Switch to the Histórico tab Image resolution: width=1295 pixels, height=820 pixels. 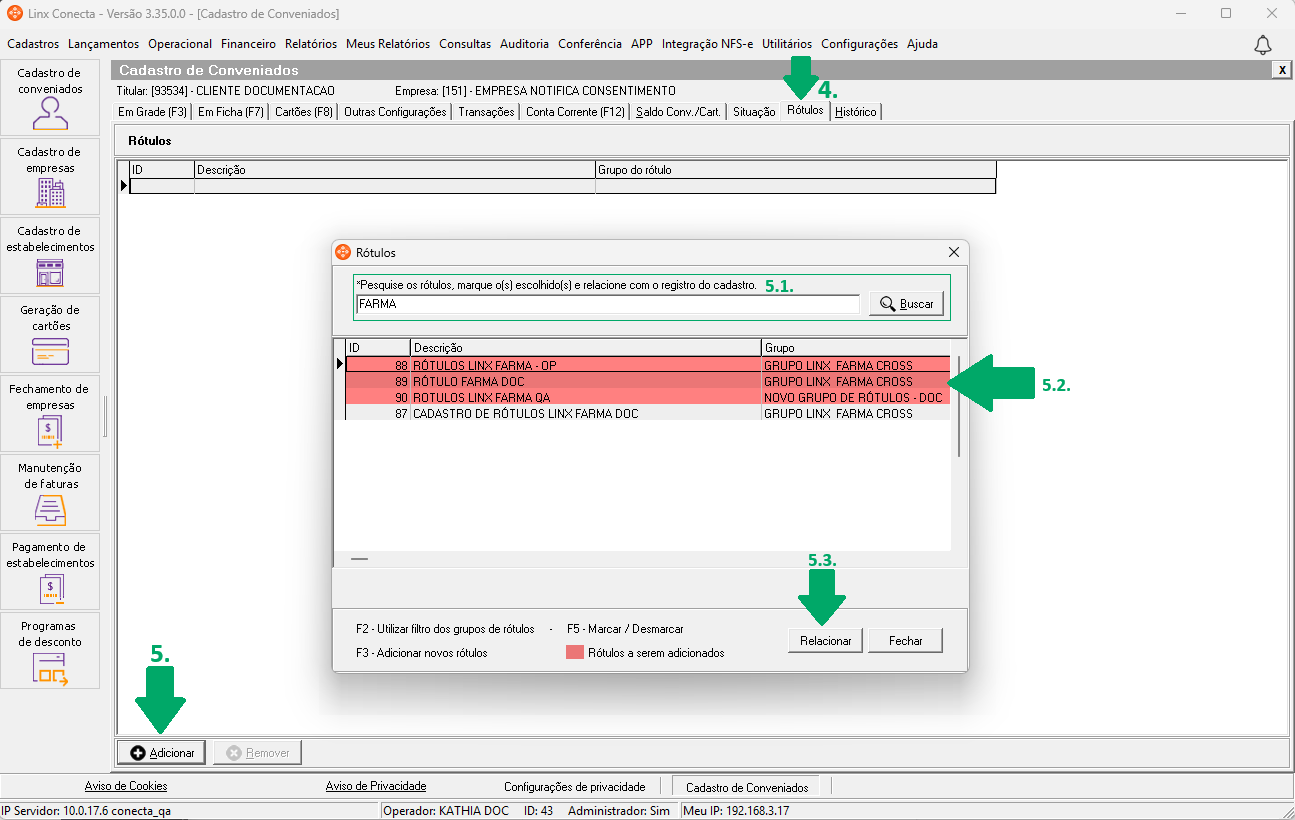tap(856, 112)
